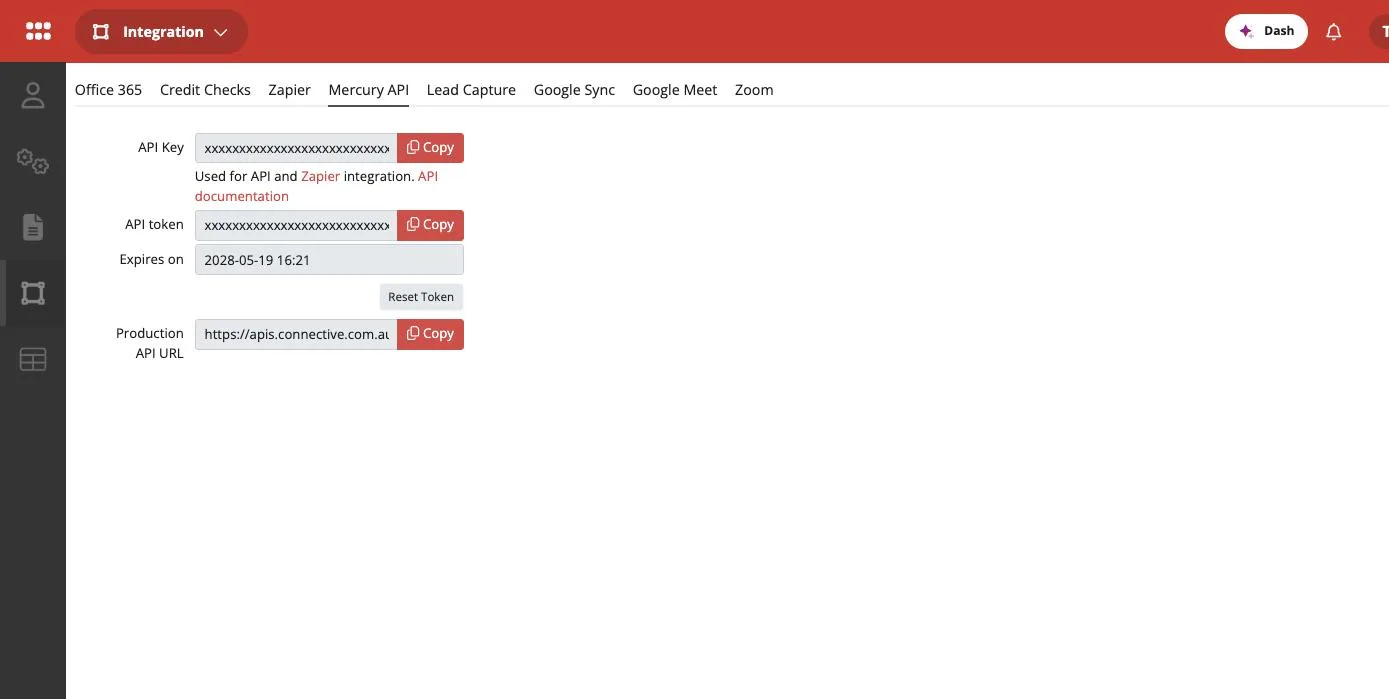Switch to the Office 365 tab

108,90
